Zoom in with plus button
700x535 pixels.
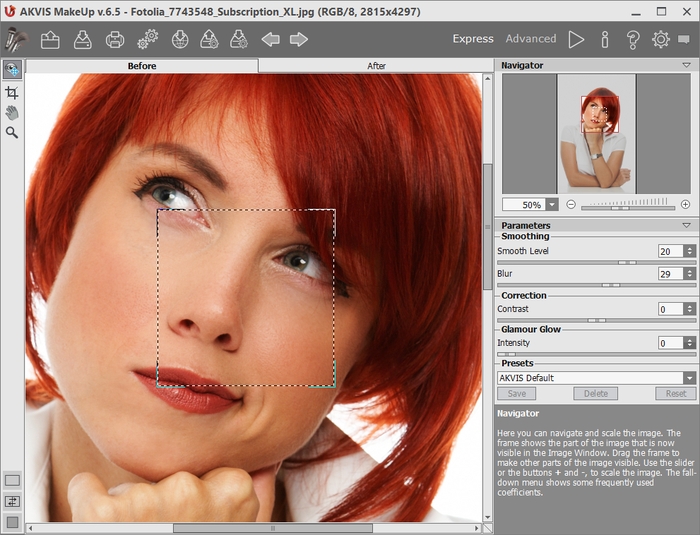[685, 205]
